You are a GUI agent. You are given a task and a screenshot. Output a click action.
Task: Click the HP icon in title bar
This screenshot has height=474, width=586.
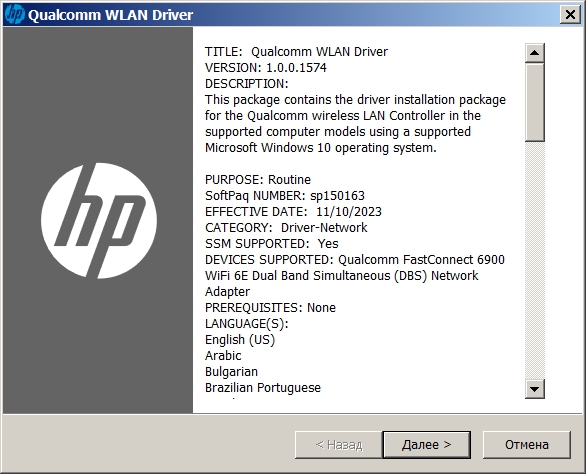(15, 15)
